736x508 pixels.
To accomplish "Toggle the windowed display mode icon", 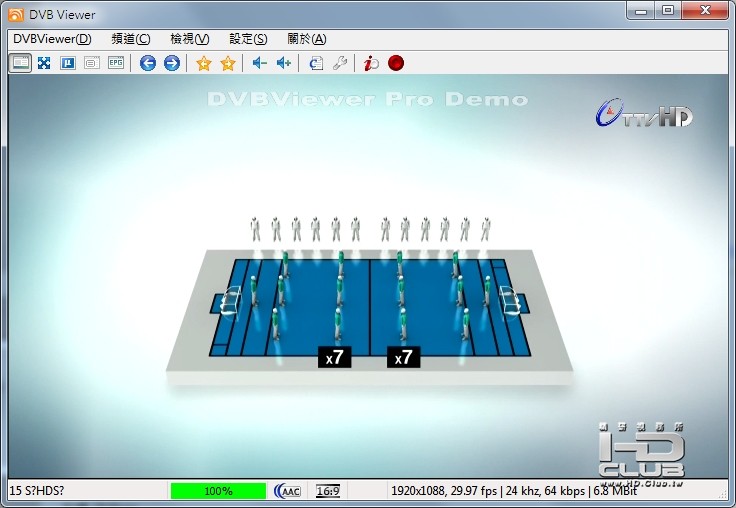I will coord(20,63).
